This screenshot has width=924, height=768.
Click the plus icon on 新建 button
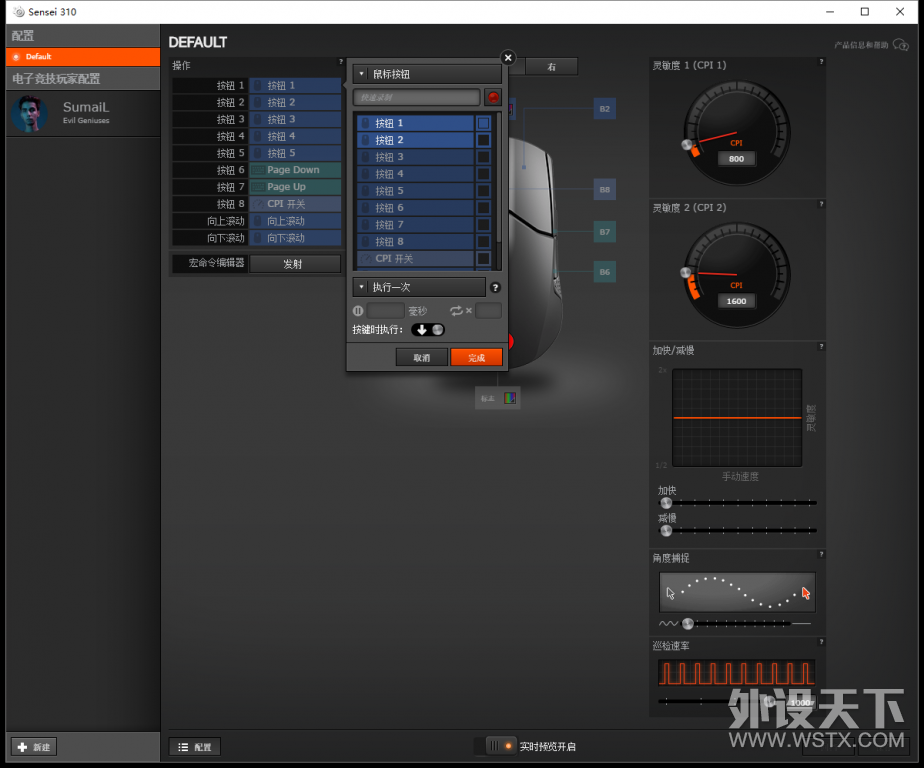tap(22, 747)
